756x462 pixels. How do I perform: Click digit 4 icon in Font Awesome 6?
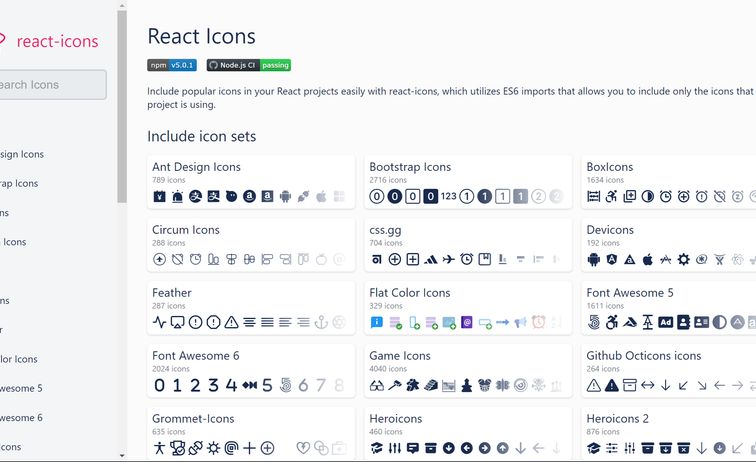pyautogui.click(x=231, y=385)
